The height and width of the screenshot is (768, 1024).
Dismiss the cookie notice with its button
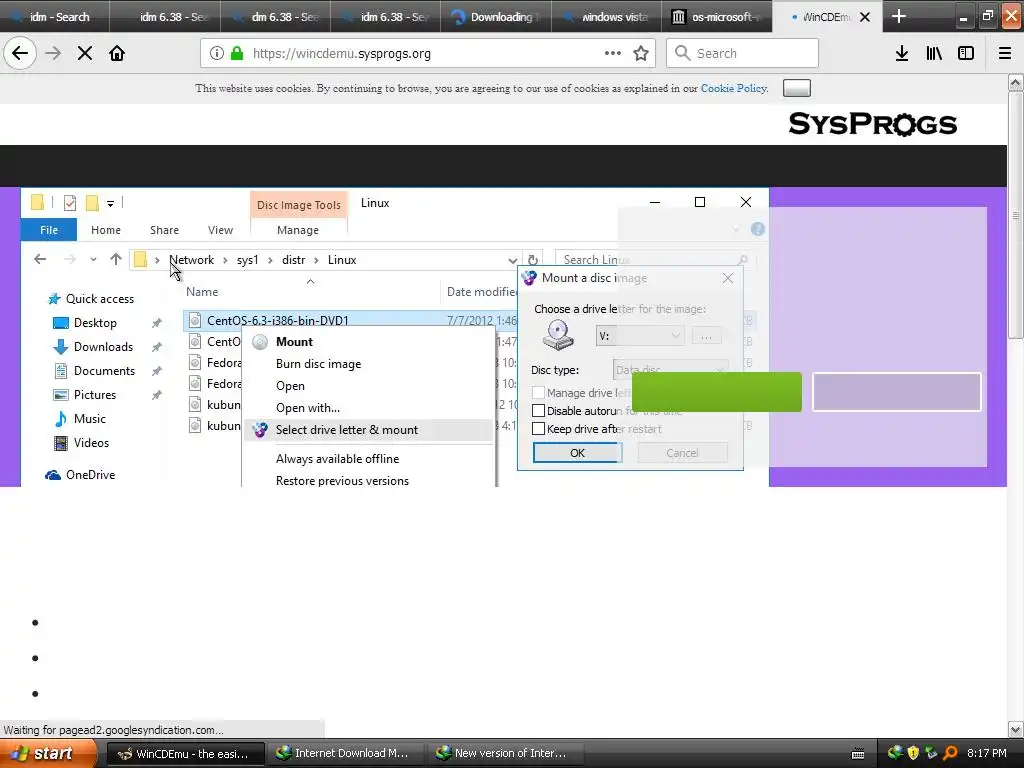tap(796, 88)
